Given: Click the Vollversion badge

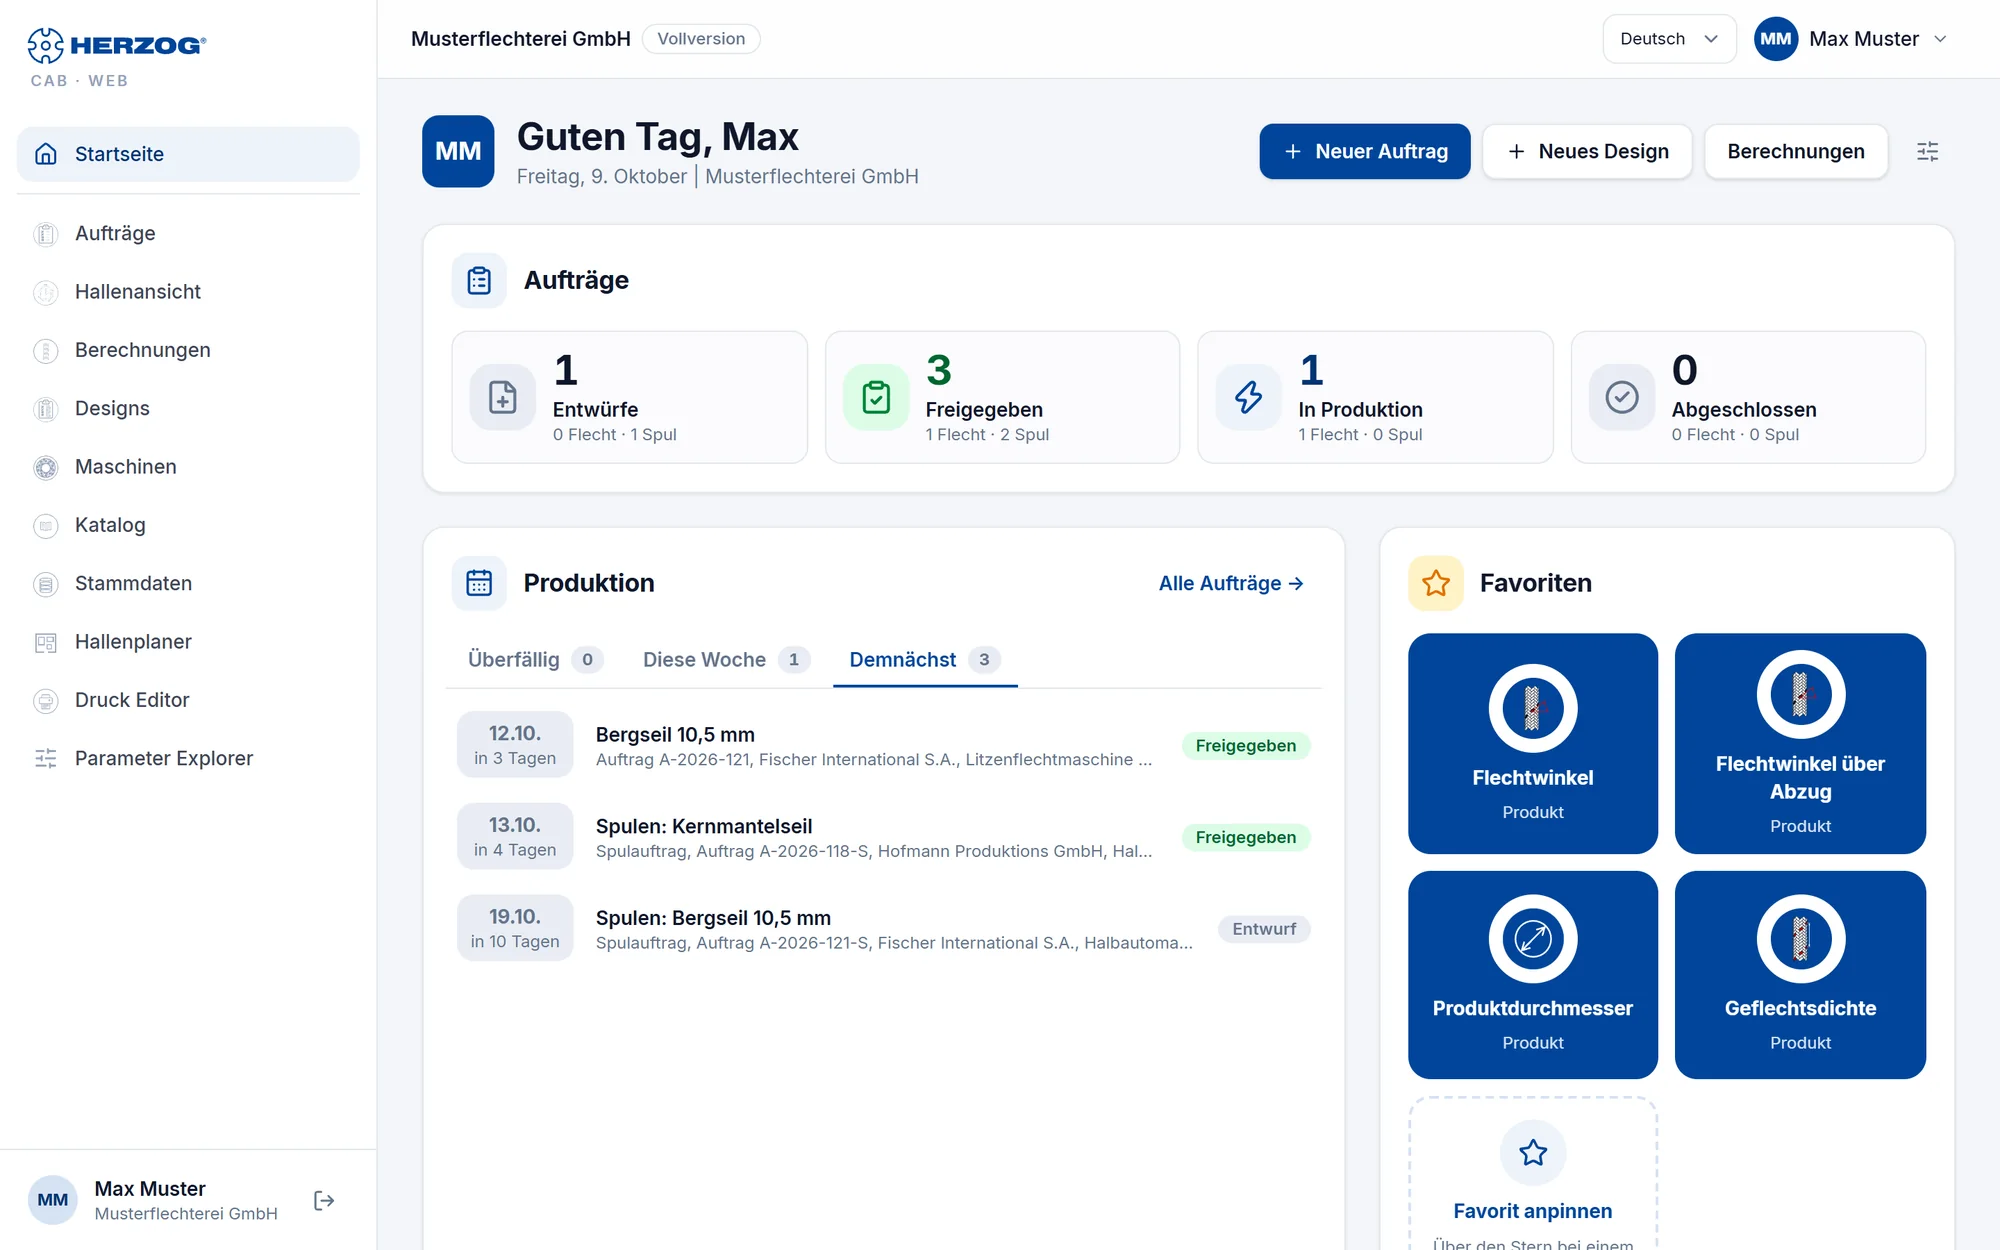Looking at the screenshot, I should tap(701, 39).
